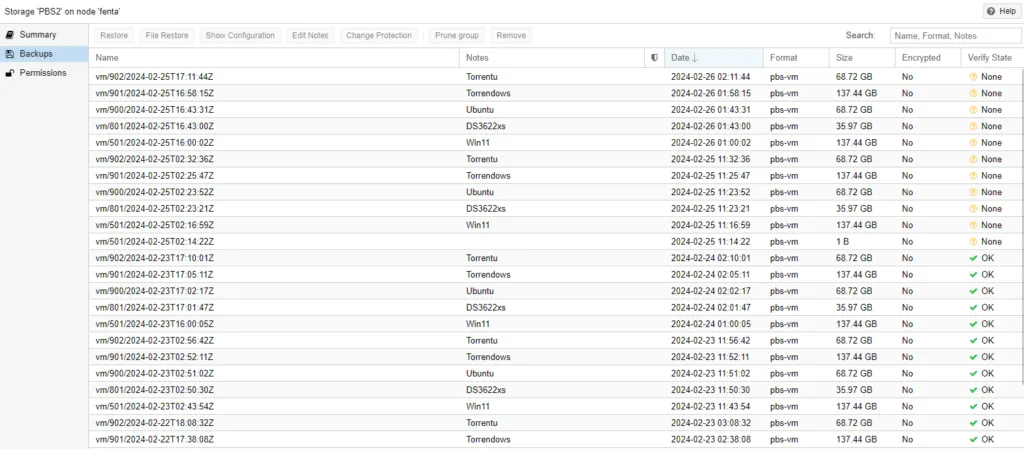This screenshot has width=1024, height=449.
Task: Click the Summary notebook icon in sidebar
Action: 10,35
